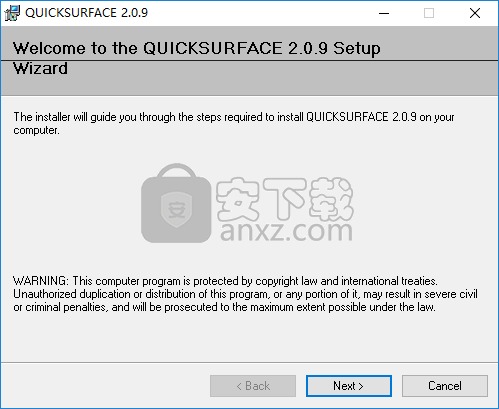Click the disabled < Back button
Screen dimensions: 499x409
253,386
